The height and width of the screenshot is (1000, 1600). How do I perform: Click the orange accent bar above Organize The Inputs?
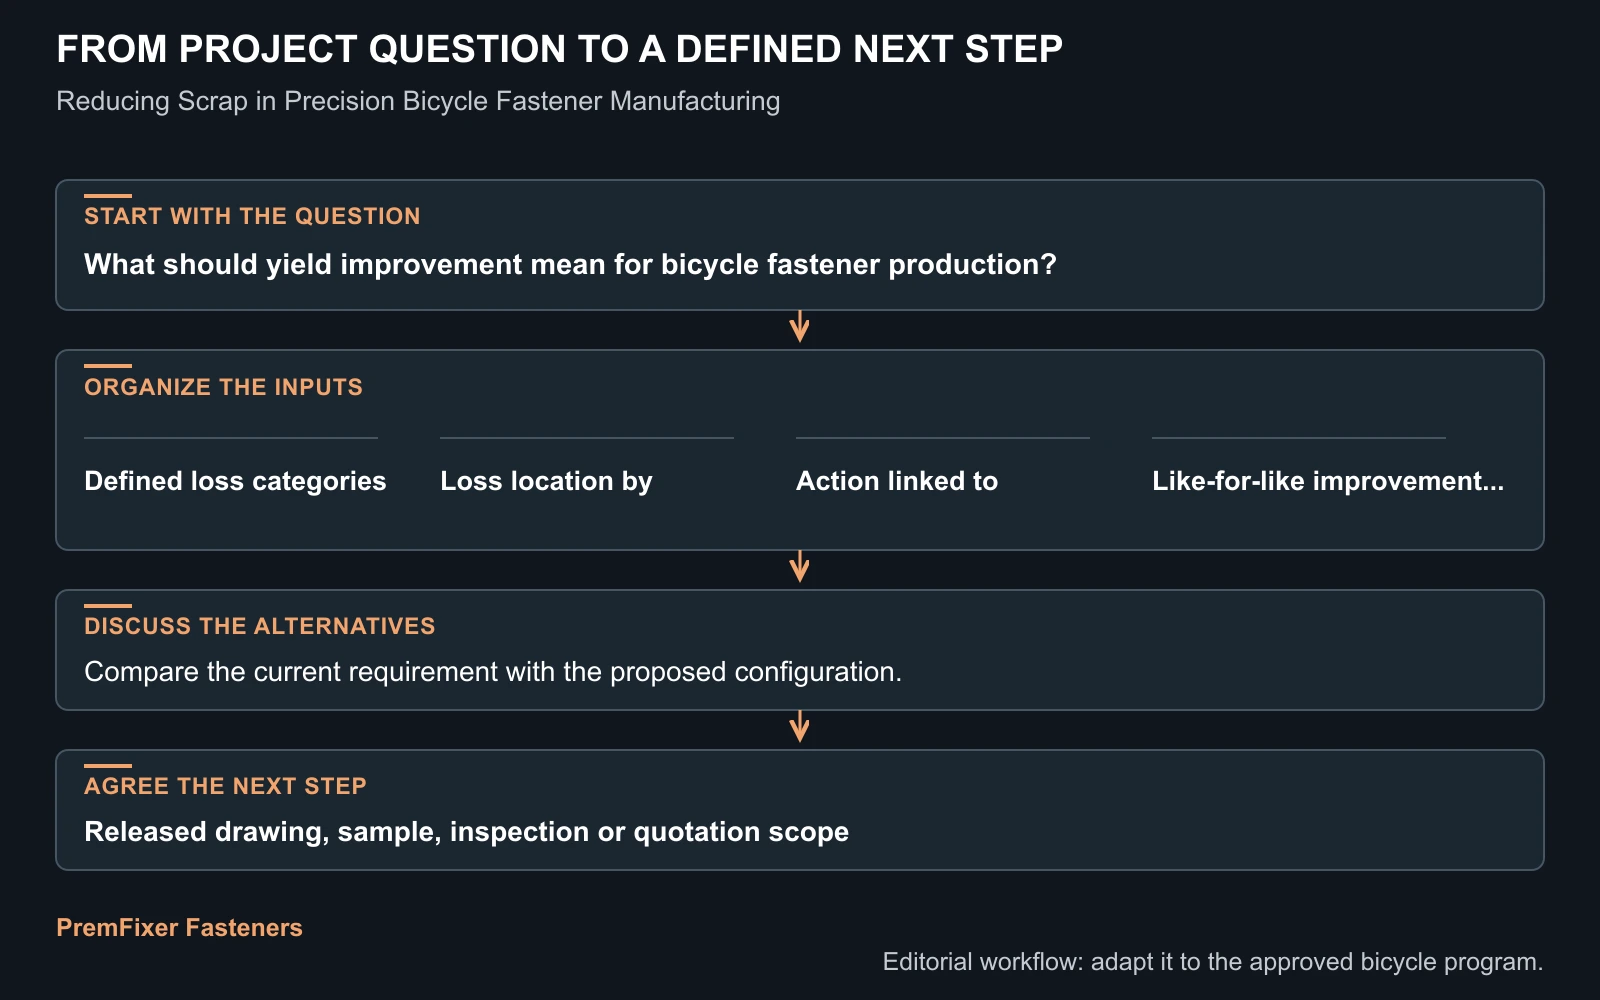click(x=108, y=366)
